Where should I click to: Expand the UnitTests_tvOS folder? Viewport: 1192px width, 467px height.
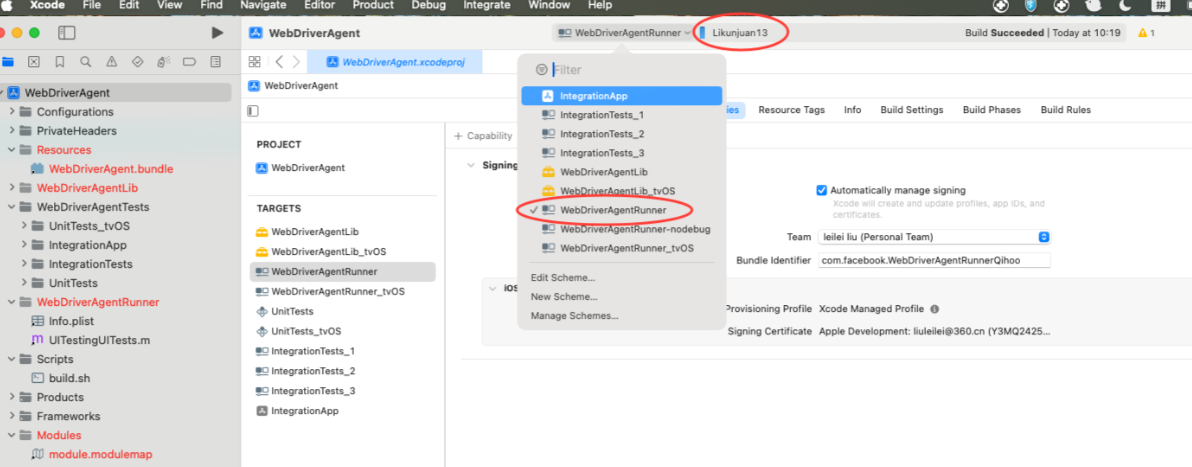click(24, 226)
